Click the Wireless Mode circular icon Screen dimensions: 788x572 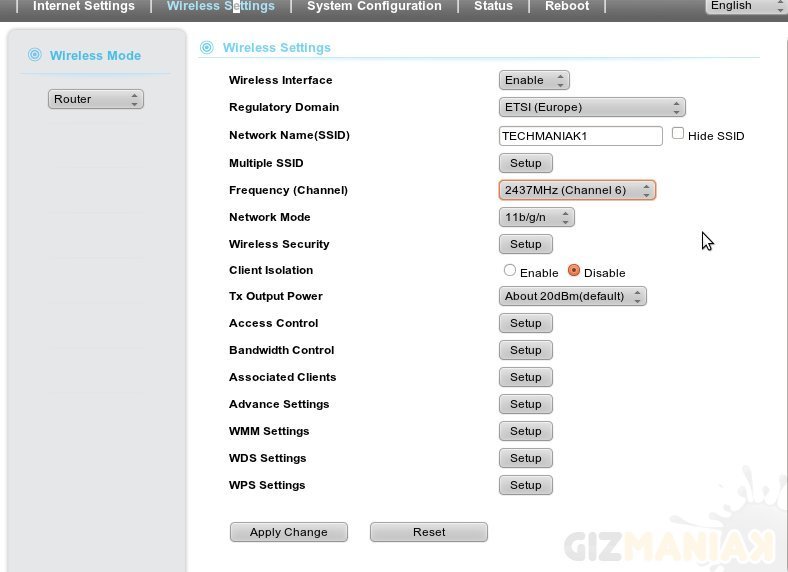pos(35,55)
